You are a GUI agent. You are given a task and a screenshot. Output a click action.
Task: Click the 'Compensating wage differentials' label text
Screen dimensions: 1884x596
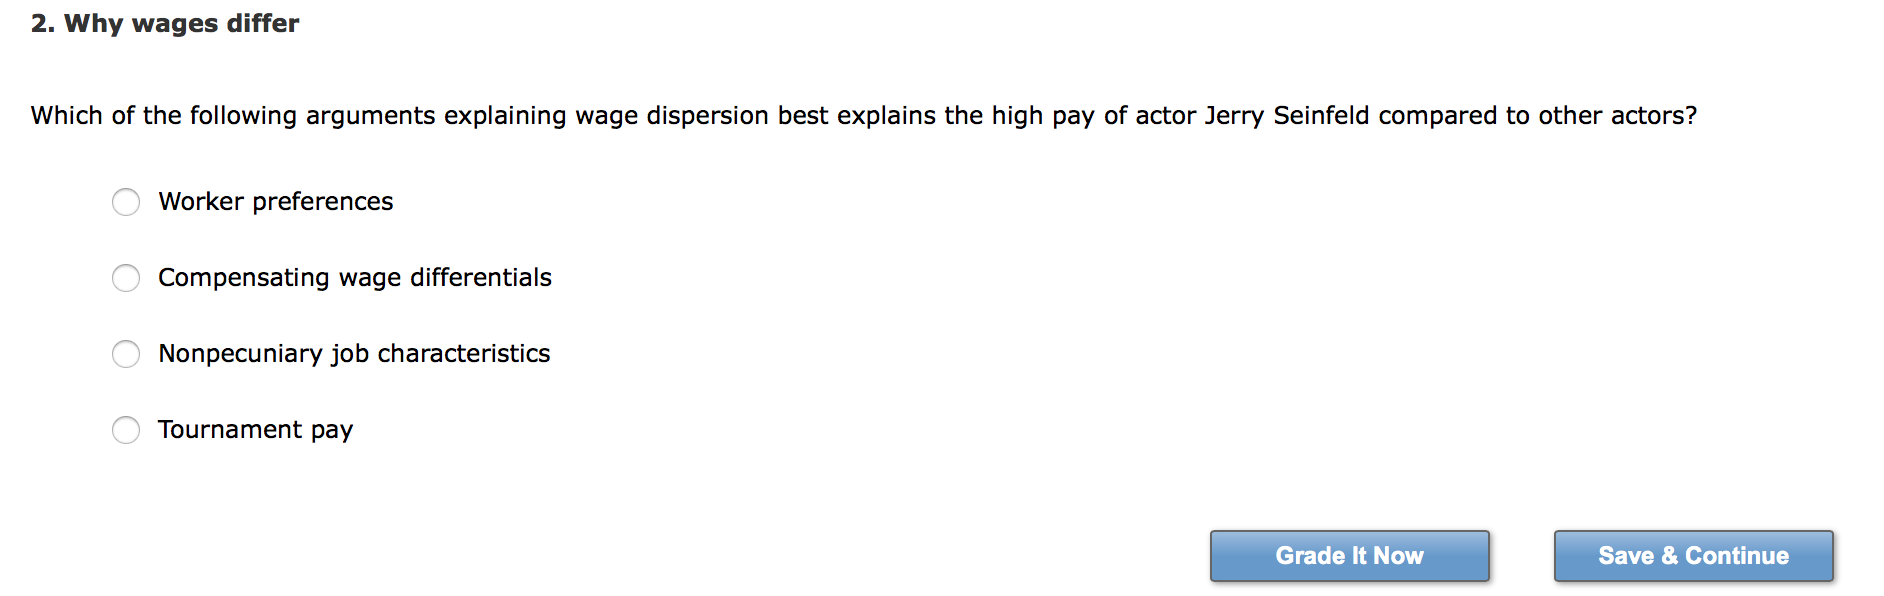(x=355, y=278)
